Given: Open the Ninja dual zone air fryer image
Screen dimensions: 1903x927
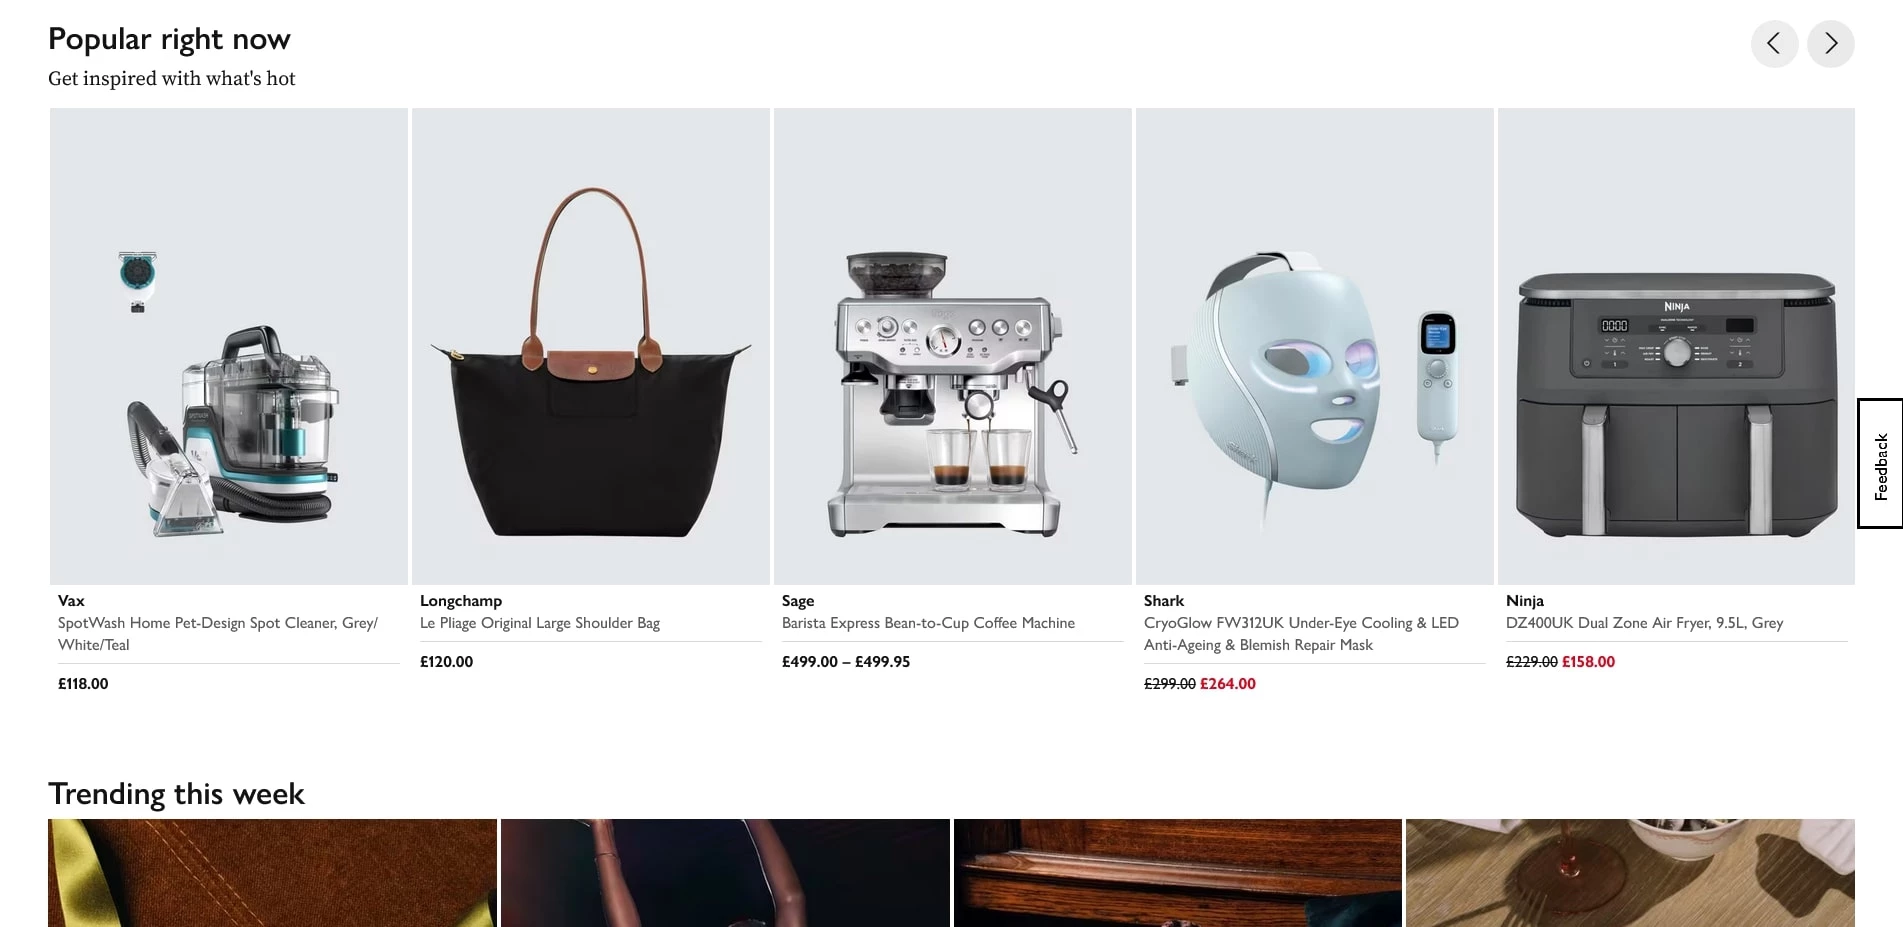Looking at the screenshot, I should point(1676,346).
